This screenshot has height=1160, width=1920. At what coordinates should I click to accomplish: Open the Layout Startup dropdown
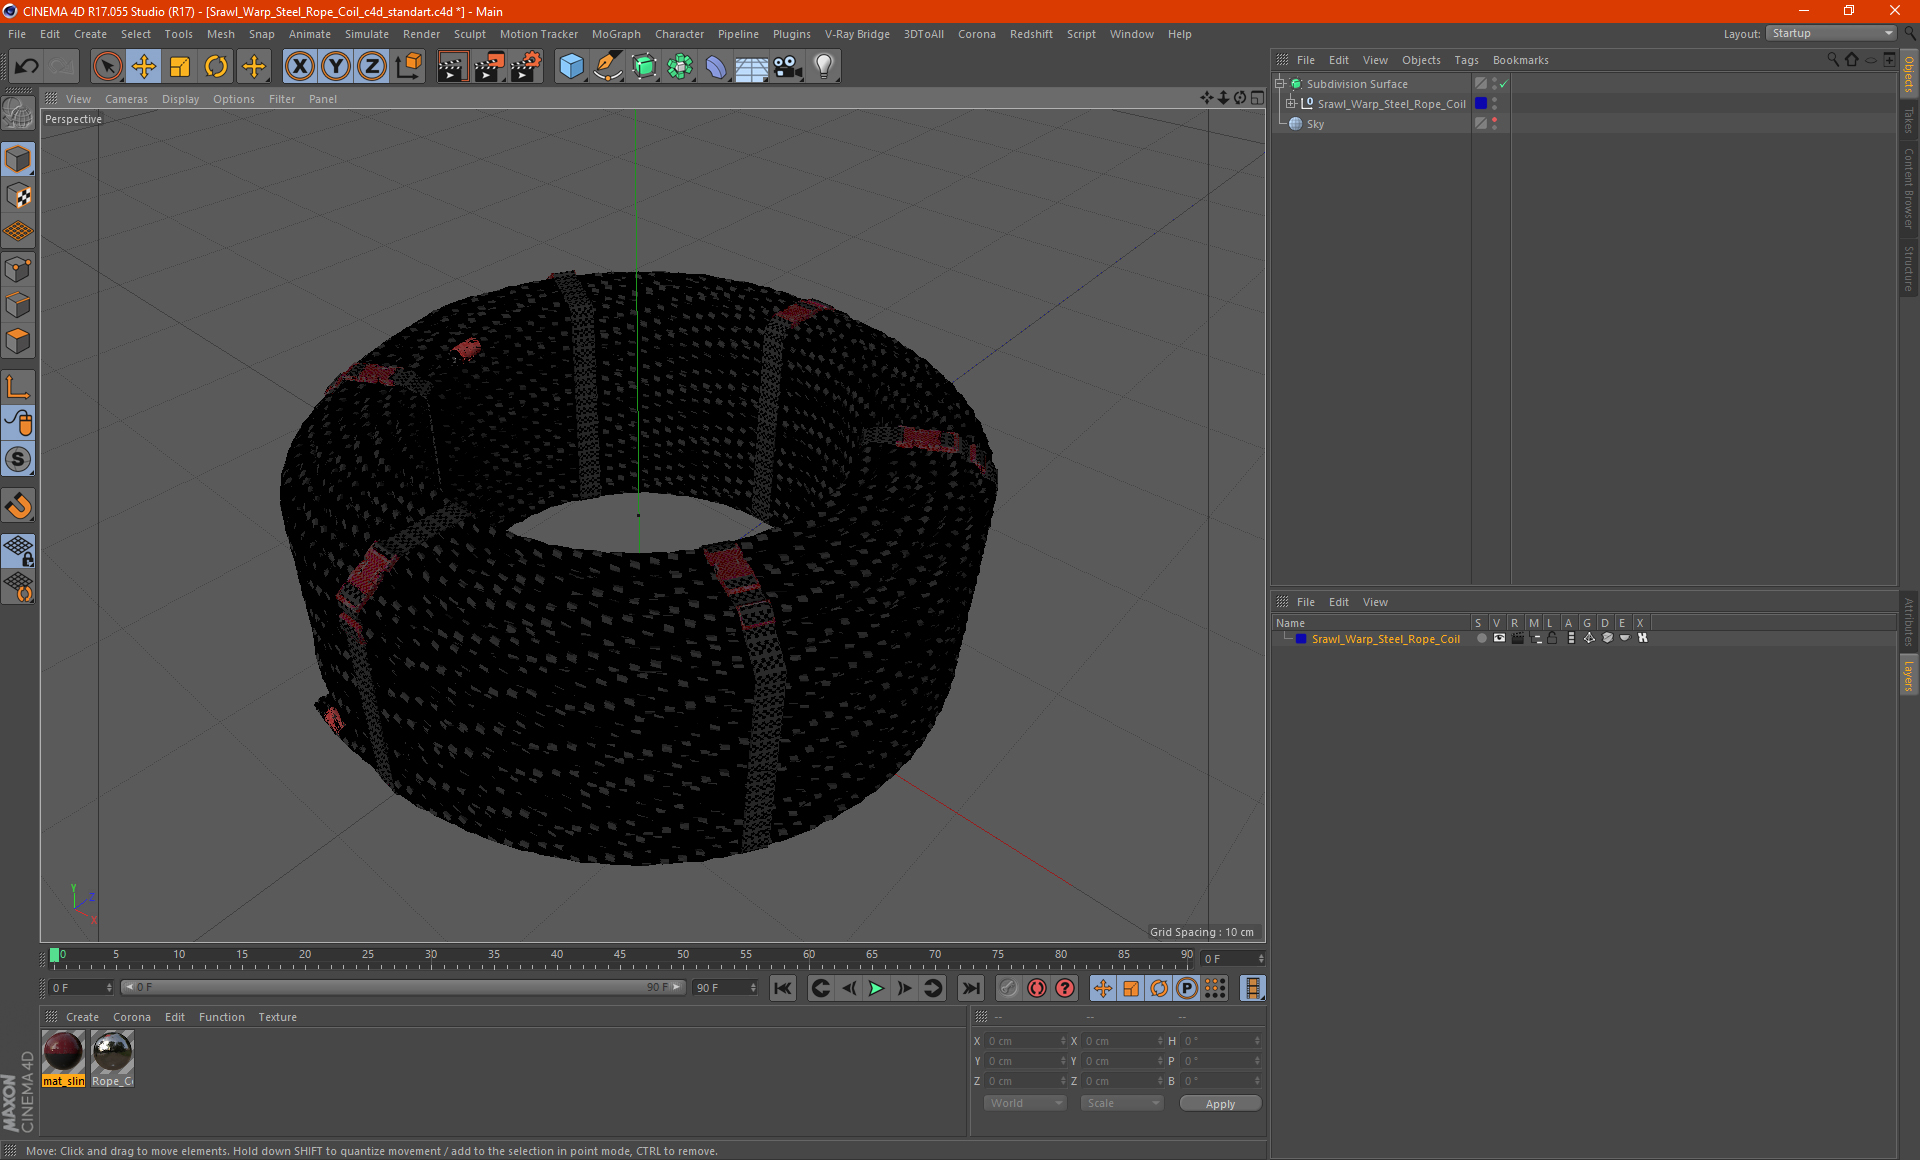pyautogui.click(x=1831, y=33)
